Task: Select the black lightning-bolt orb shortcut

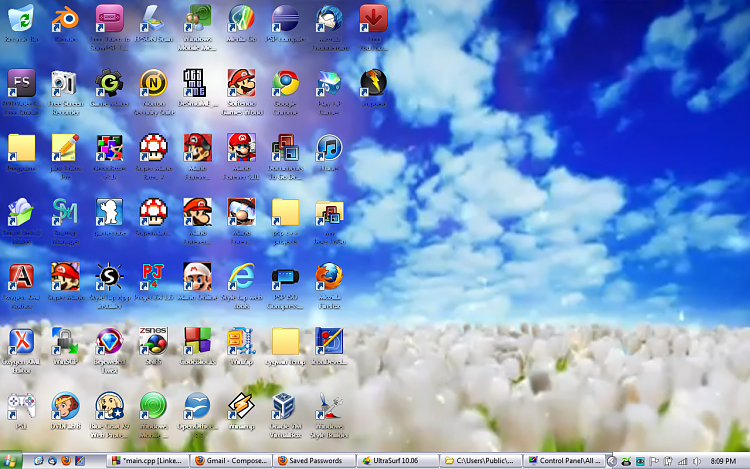Action: 374,83
